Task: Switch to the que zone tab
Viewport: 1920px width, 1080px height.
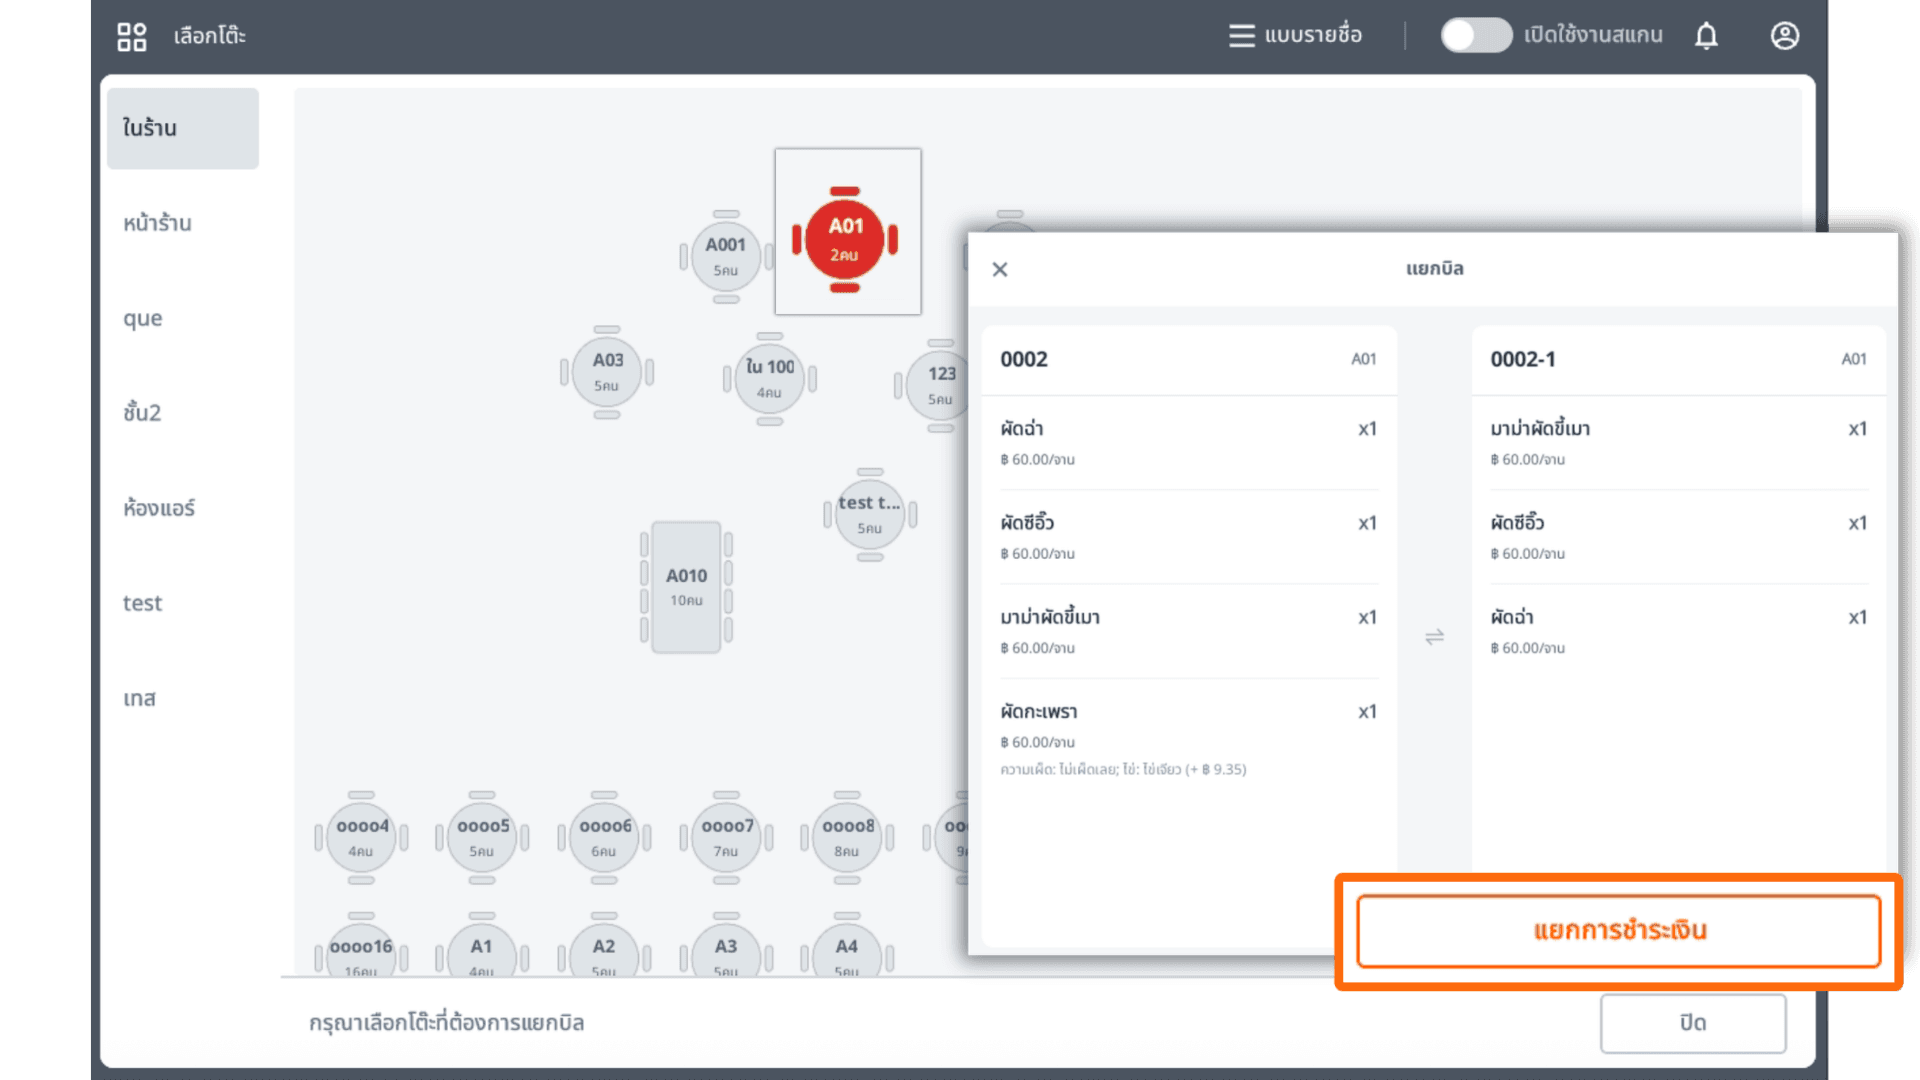Action: pos(143,318)
